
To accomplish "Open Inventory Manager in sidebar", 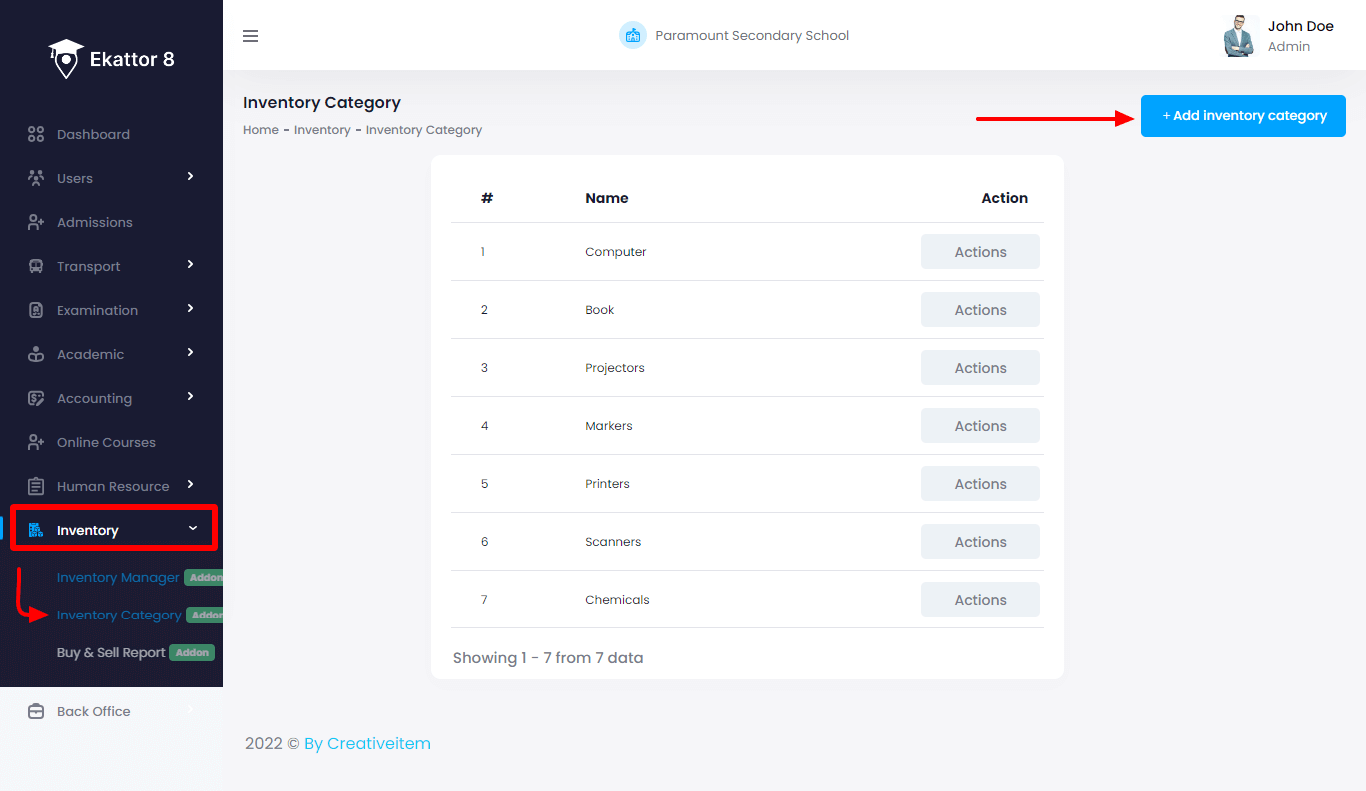I will (x=118, y=578).
